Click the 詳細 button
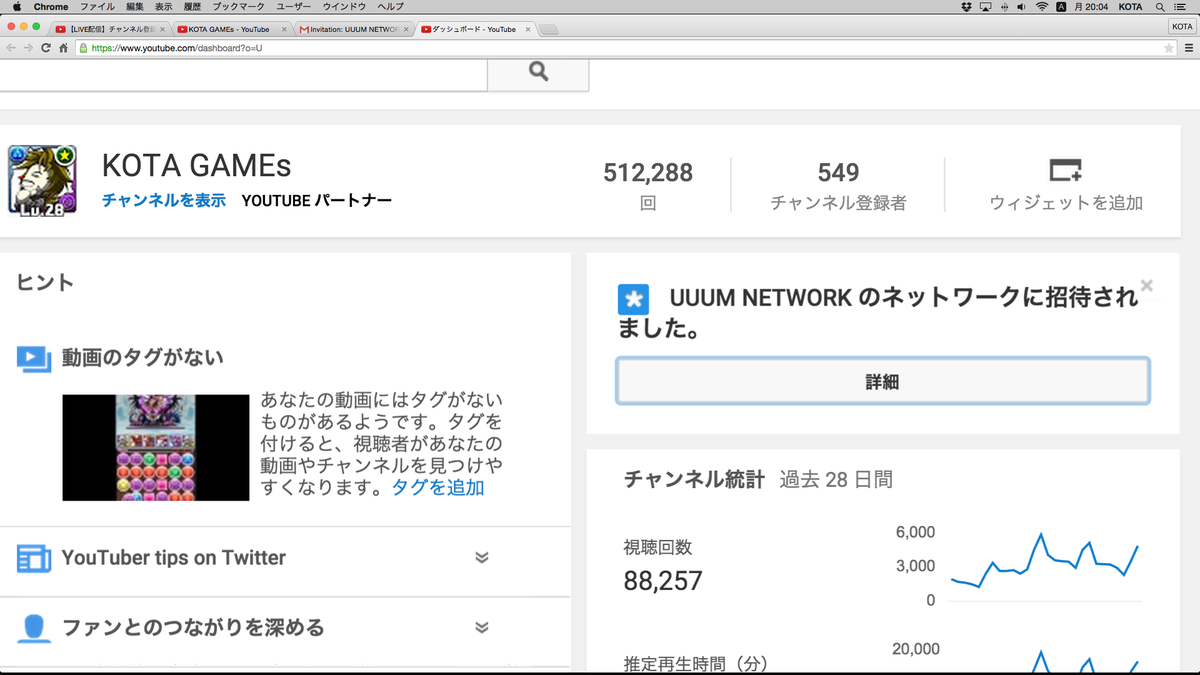 882,381
